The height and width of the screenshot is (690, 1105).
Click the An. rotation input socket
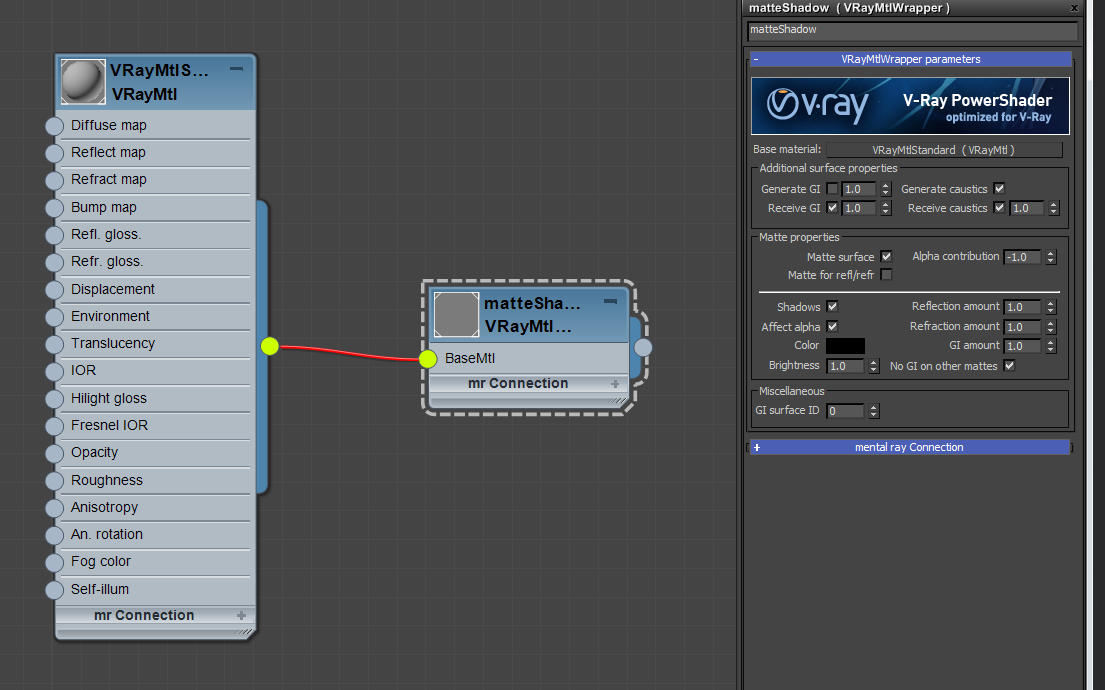point(54,535)
